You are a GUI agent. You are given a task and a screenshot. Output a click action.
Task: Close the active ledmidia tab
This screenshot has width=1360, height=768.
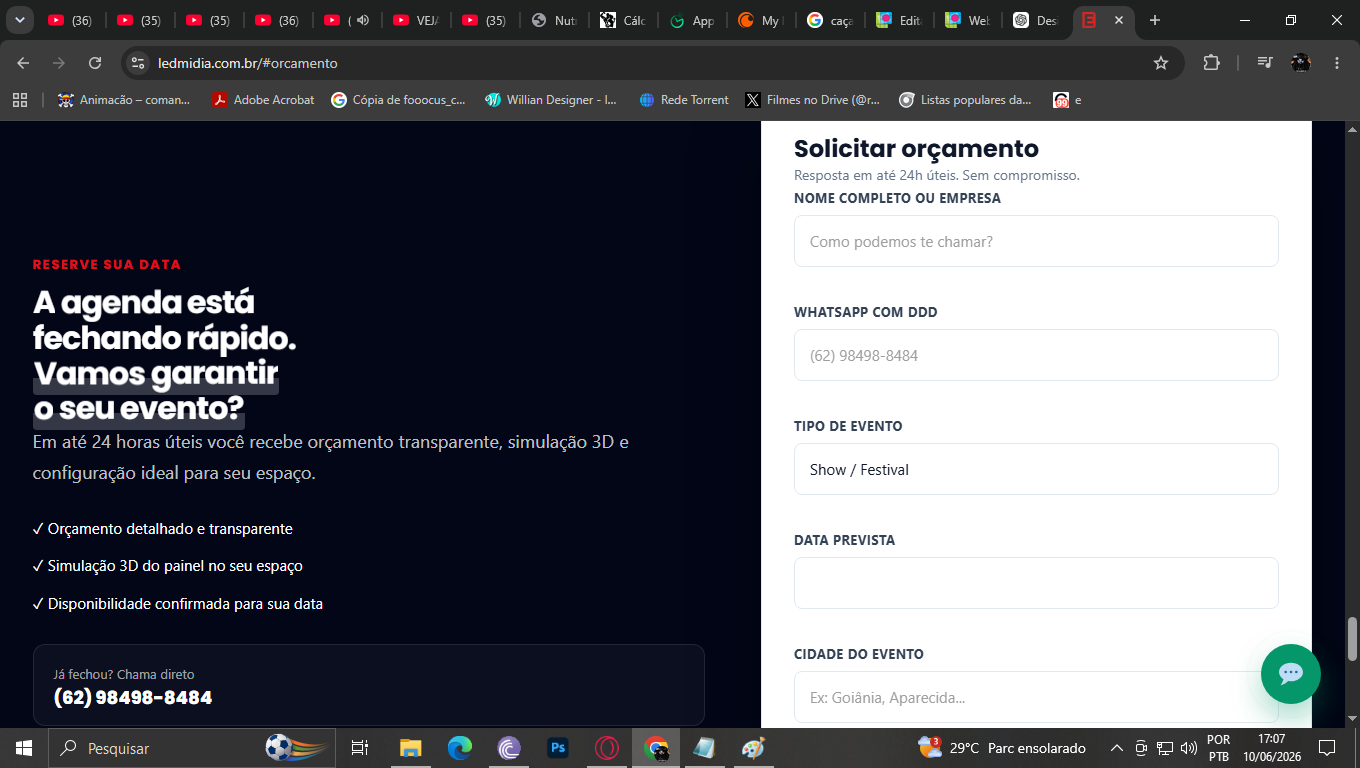coord(1118,20)
